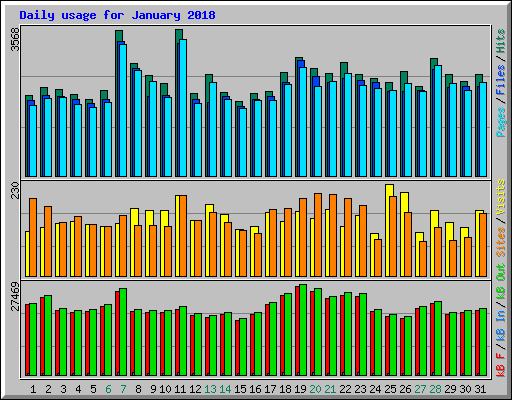
Task: Click green weekend day label 21
Action: [x=330, y=389]
